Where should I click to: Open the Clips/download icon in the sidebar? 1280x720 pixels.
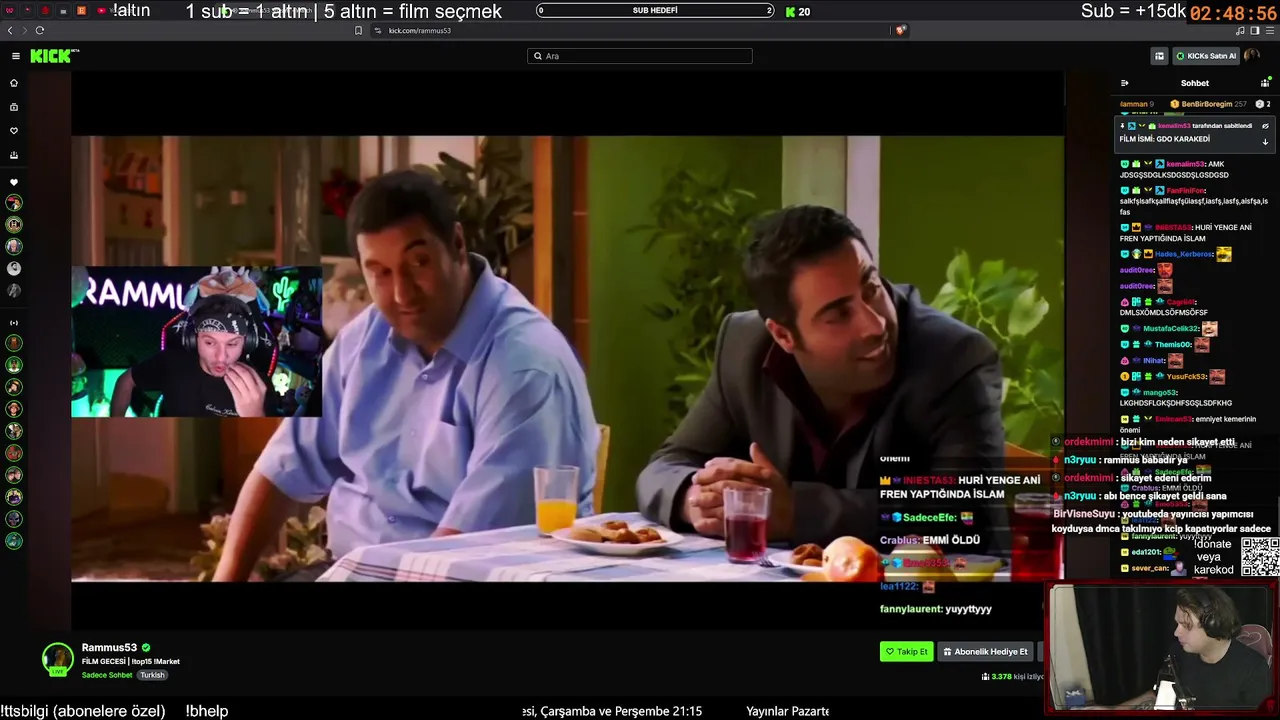click(14, 155)
